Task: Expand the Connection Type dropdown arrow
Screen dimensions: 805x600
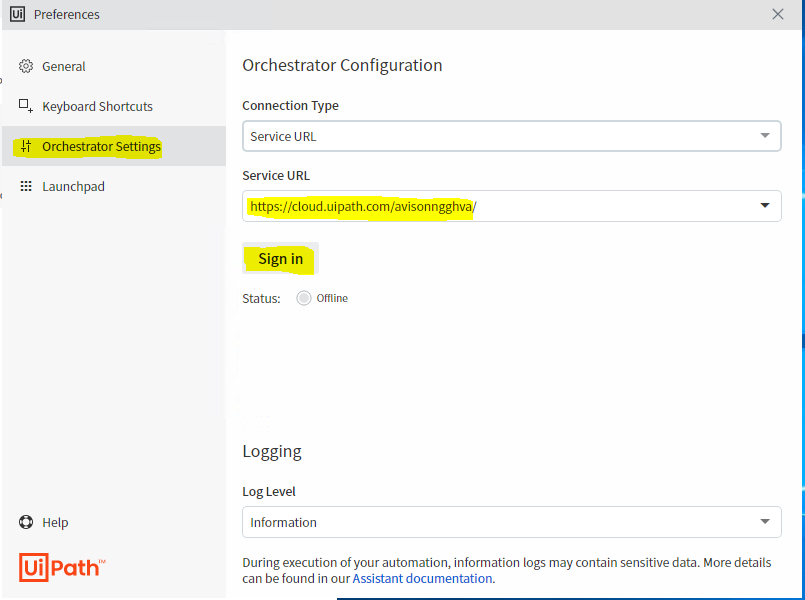Action: [765, 136]
